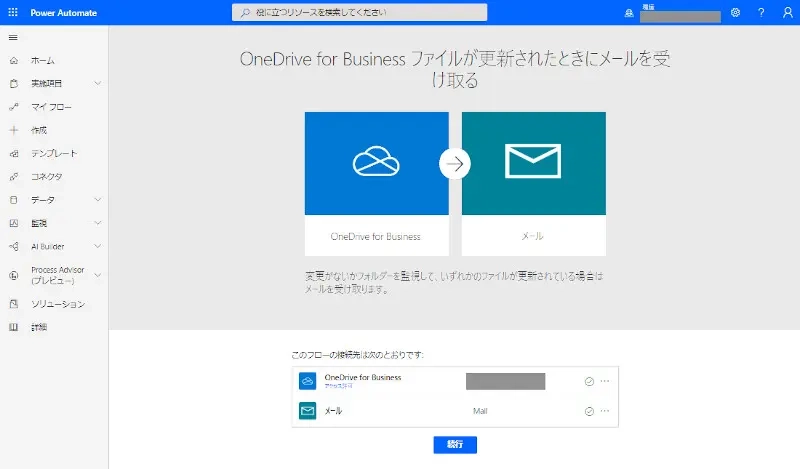
Task: Expand the Process Advisor chevron
Action: coord(97,275)
